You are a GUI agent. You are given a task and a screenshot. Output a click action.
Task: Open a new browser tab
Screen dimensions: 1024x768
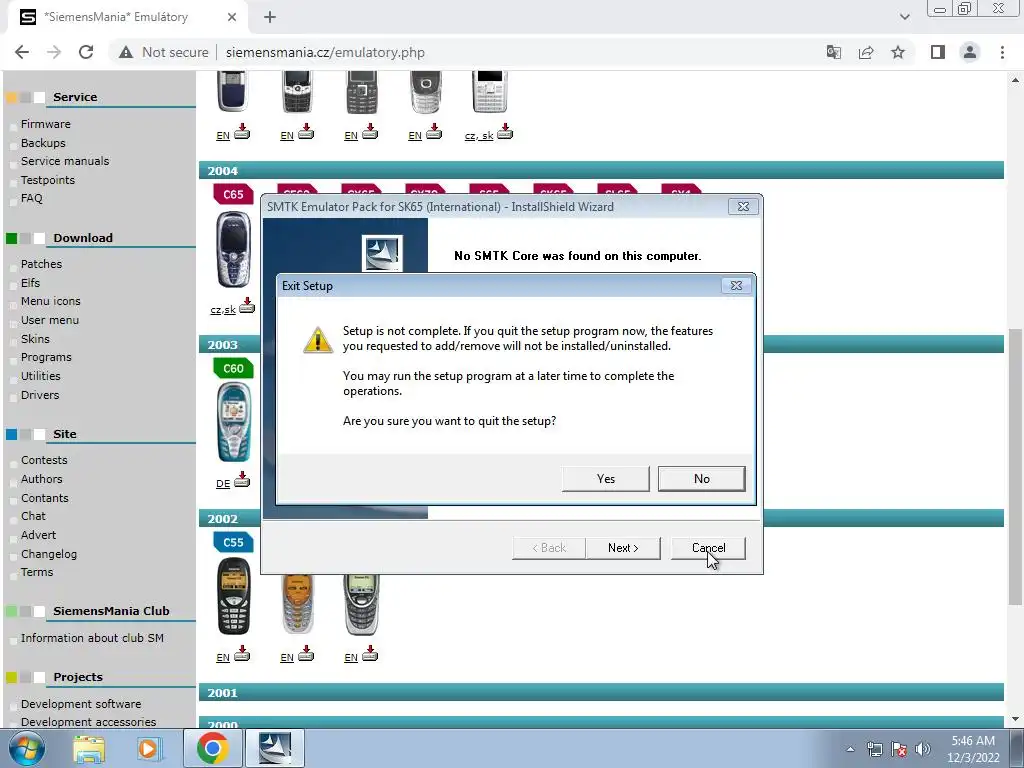coord(270,17)
